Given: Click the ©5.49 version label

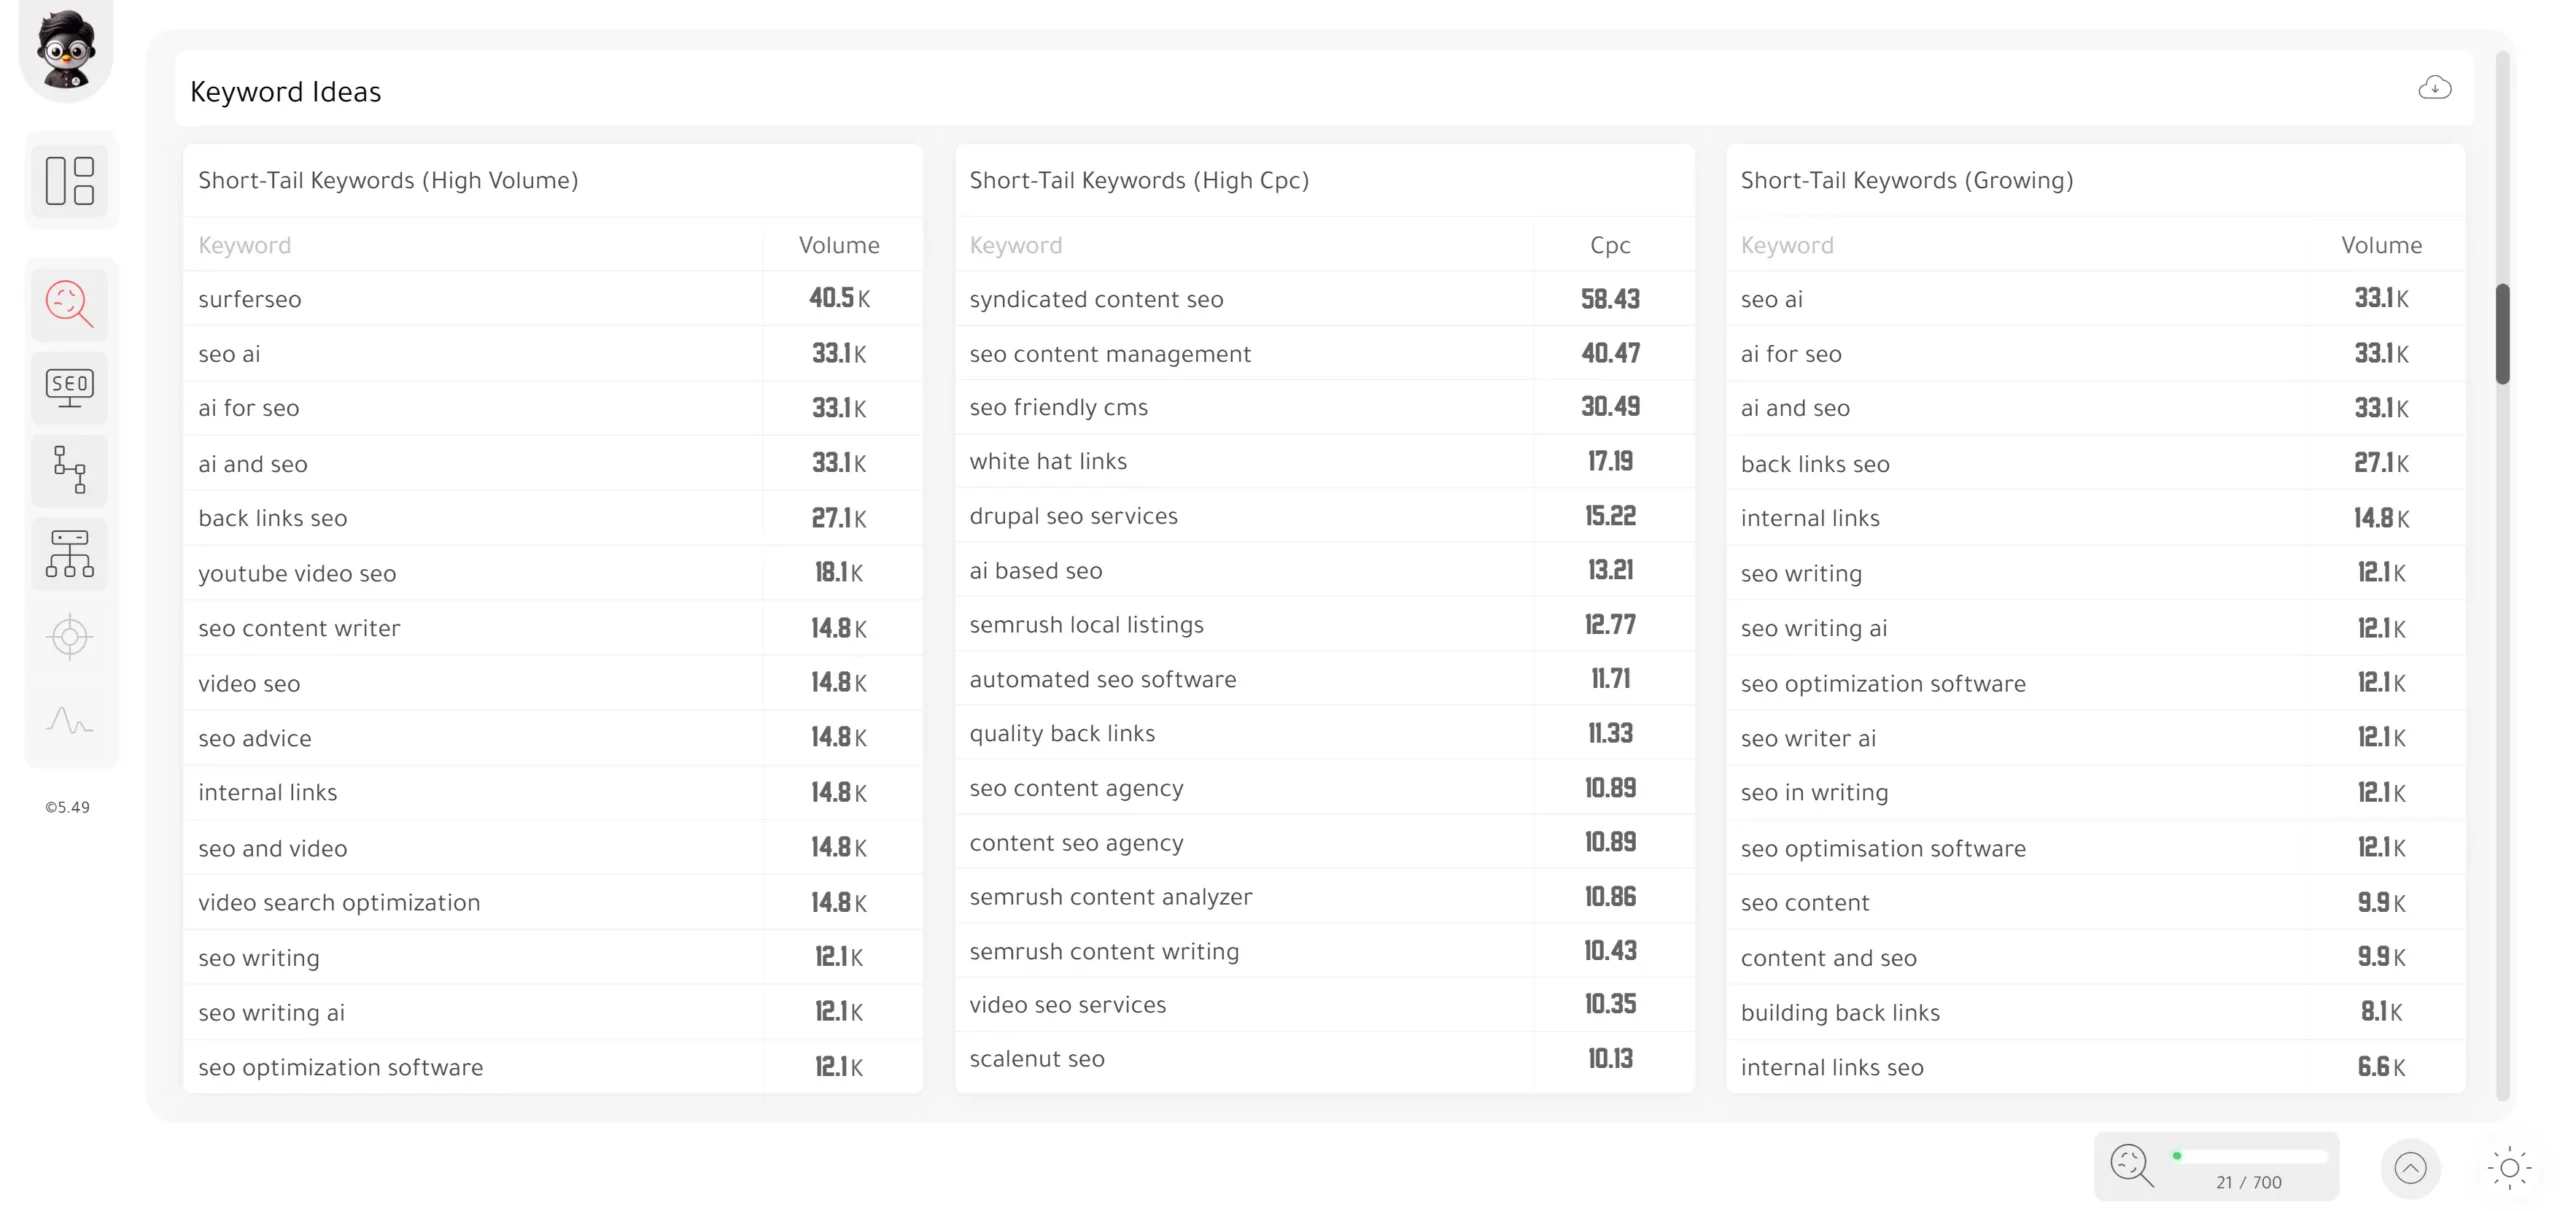Looking at the screenshot, I should point(67,807).
